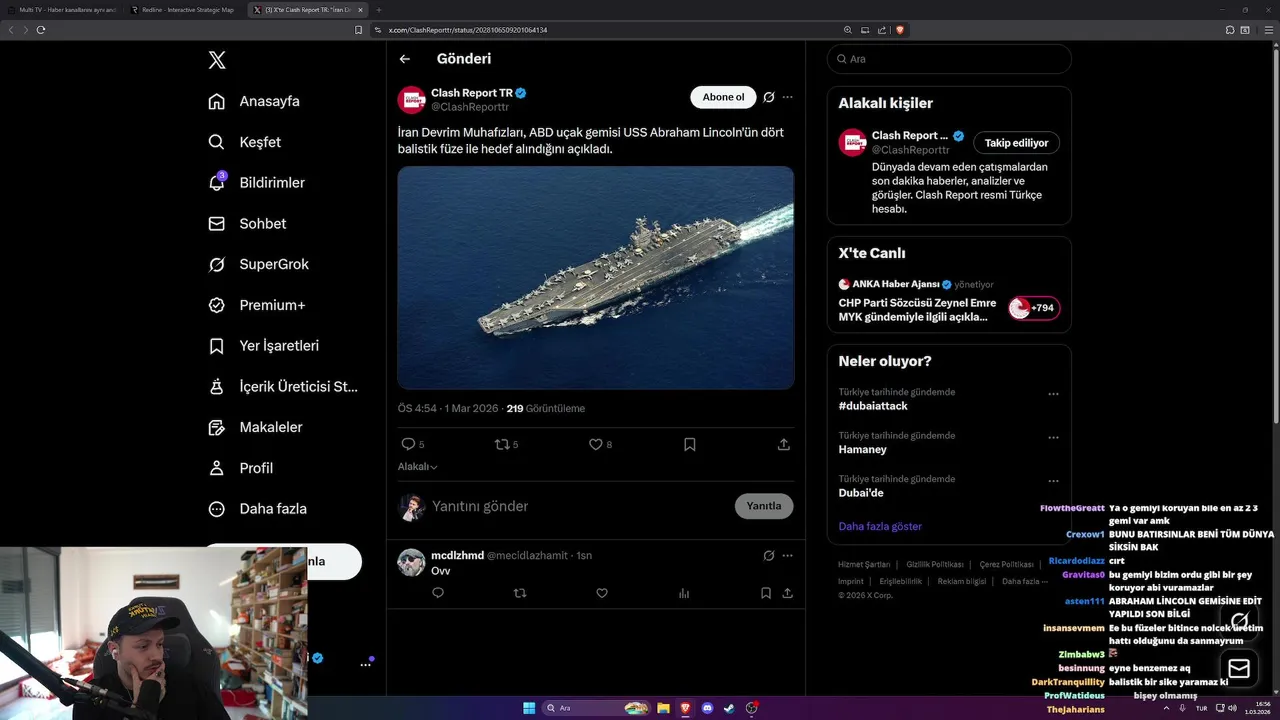
Task: Open messages floating envelope button
Action: [x=1239, y=669]
